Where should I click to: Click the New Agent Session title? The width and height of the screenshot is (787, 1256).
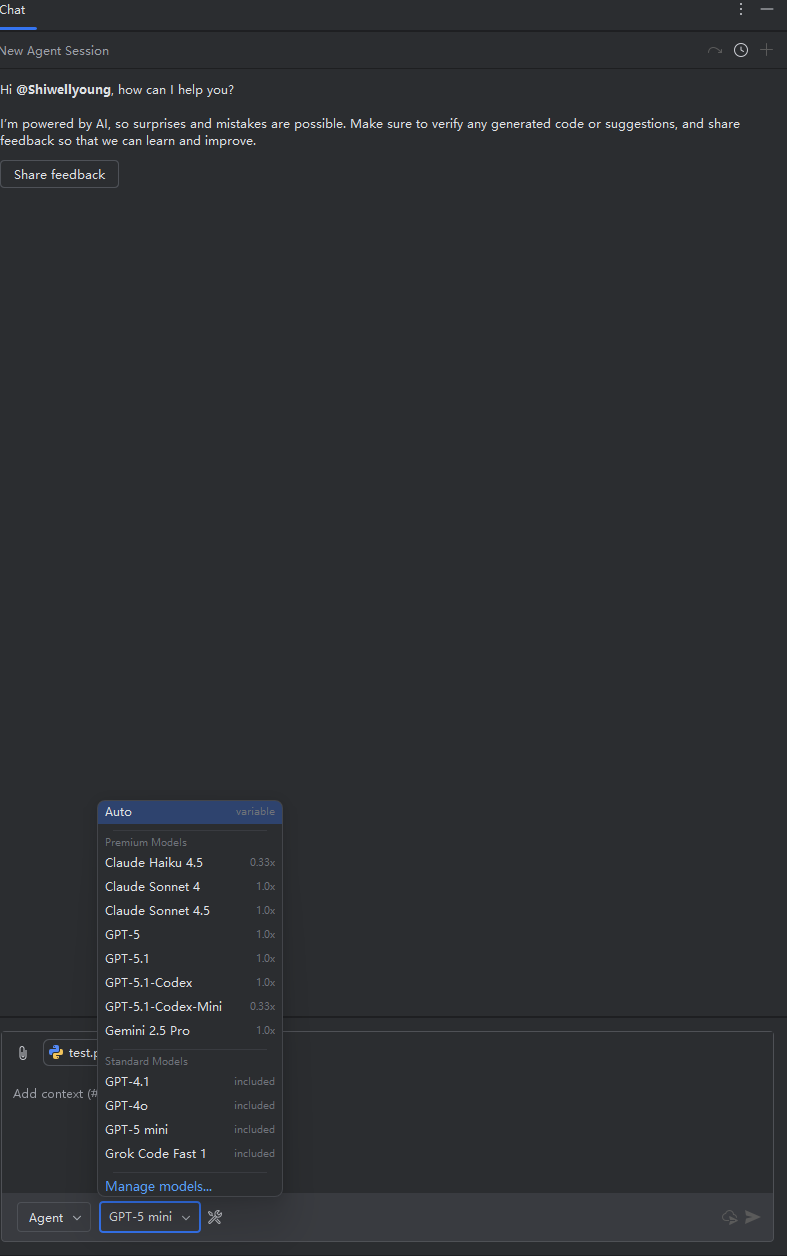pos(54,50)
